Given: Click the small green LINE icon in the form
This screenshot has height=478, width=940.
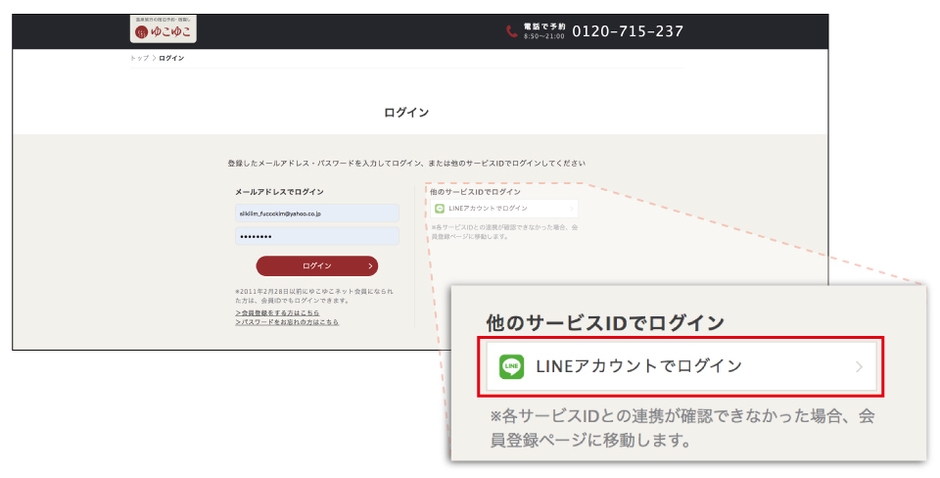Looking at the screenshot, I should (x=439, y=208).
